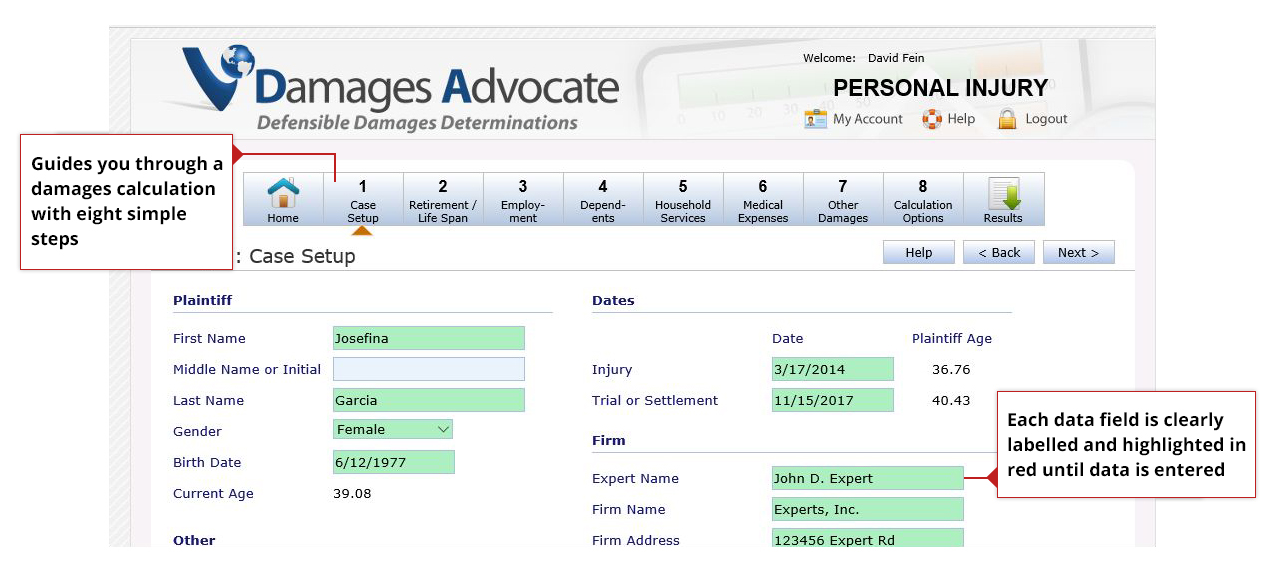This screenshot has height=582, width=1275.
Task: Click the Firm Name field
Action: coord(868,509)
